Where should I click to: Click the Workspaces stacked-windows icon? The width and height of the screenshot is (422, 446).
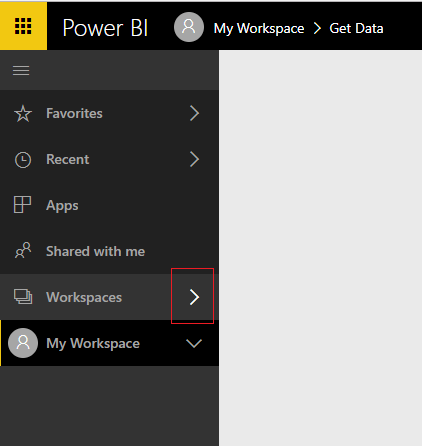tap(23, 297)
